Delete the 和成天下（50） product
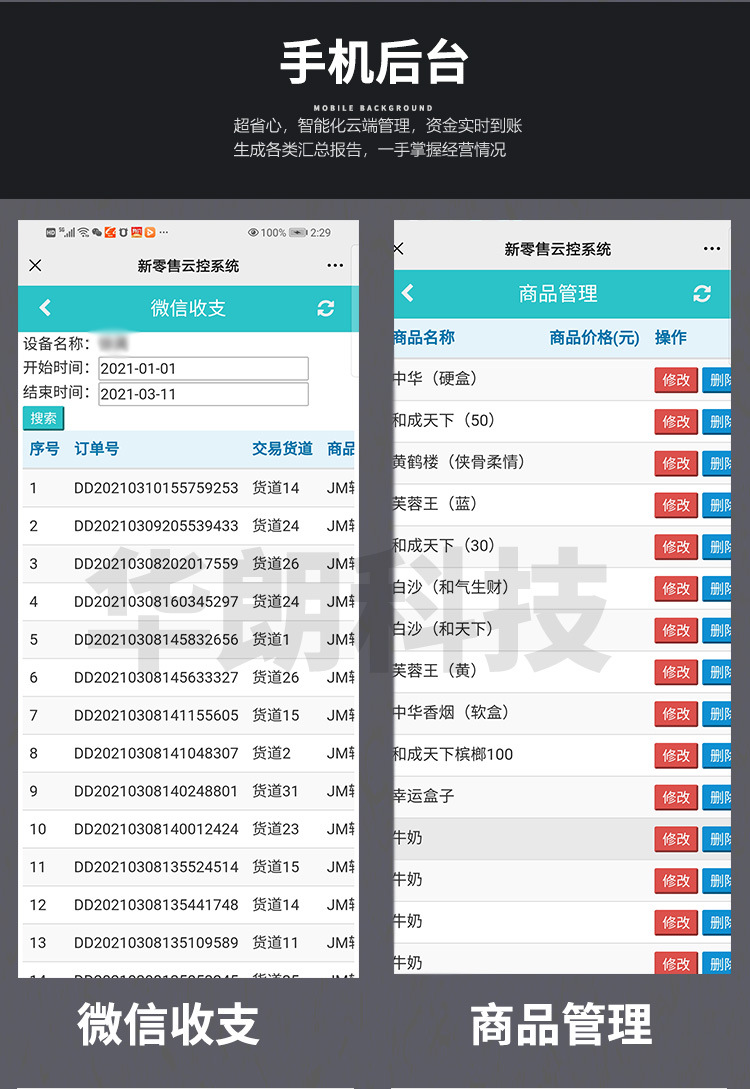 coord(717,422)
